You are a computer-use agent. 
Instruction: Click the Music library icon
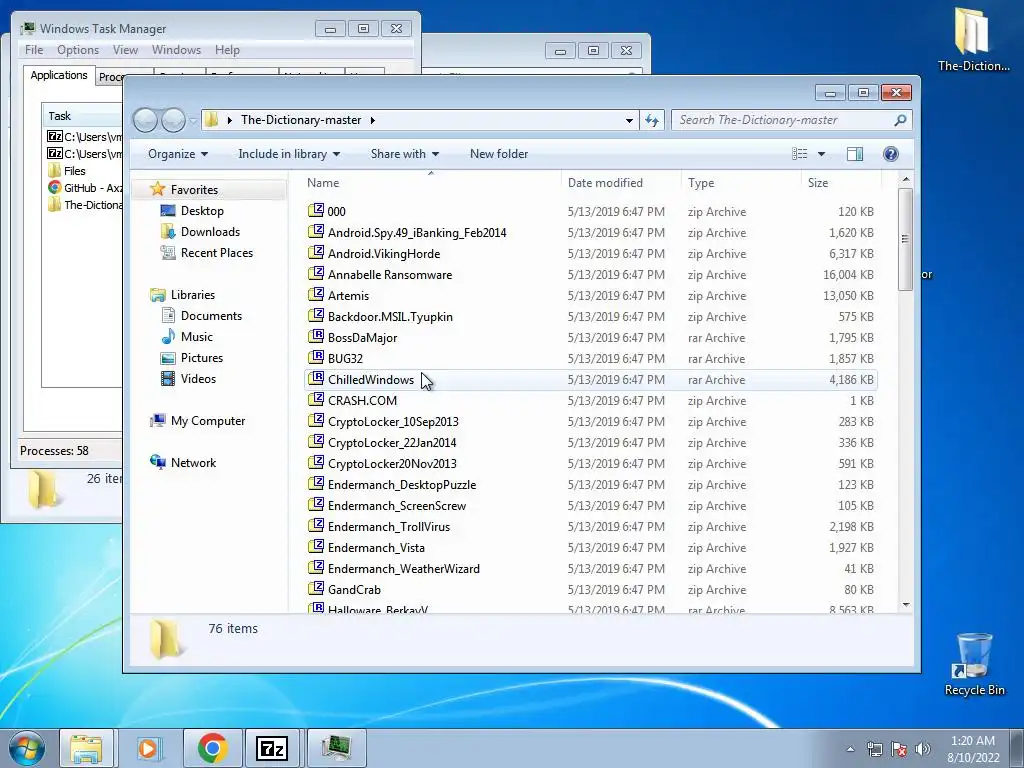coord(168,336)
